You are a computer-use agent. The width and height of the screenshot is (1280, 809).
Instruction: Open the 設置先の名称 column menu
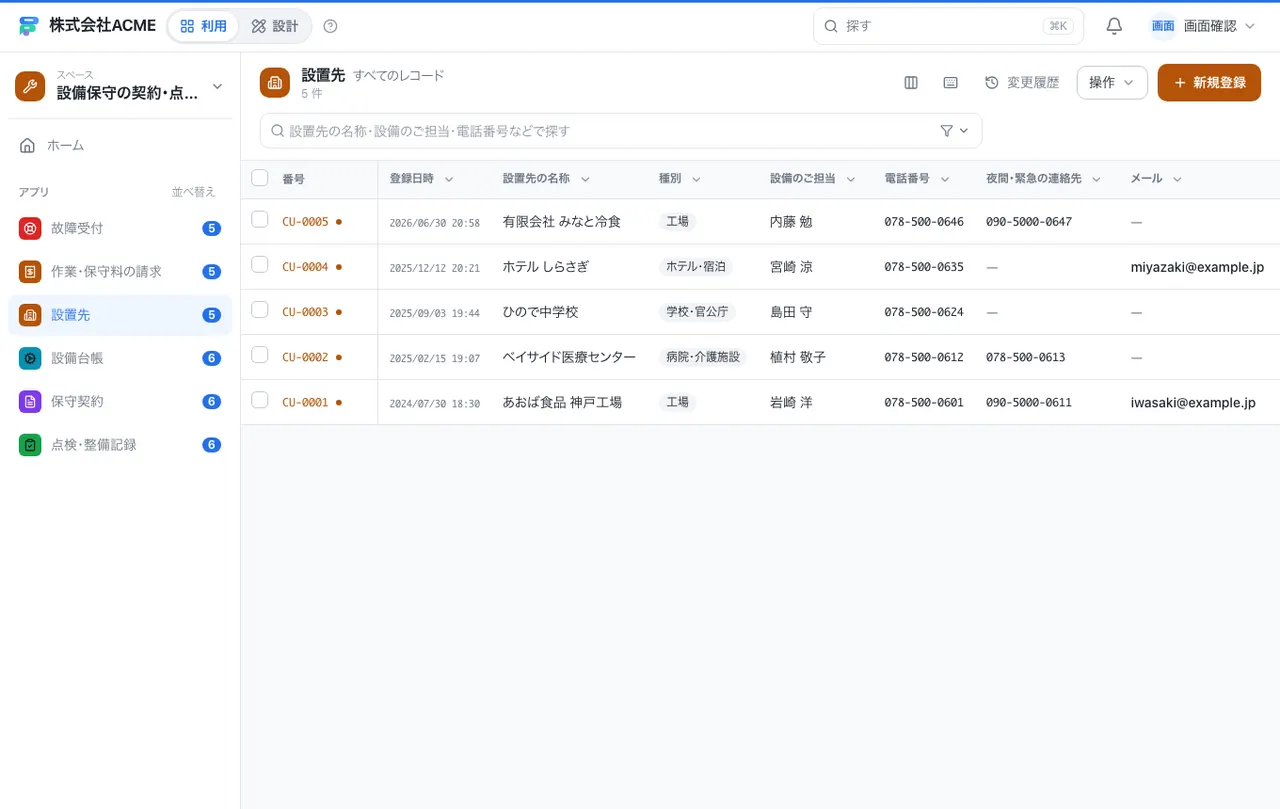click(585, 179)
